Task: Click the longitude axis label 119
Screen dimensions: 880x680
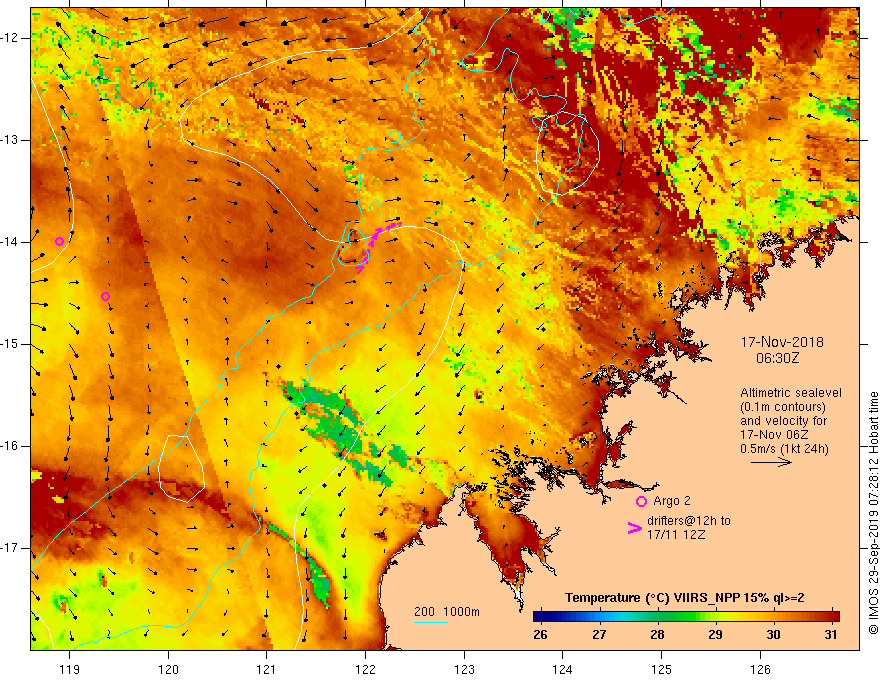Action: (x=69, y=669)
